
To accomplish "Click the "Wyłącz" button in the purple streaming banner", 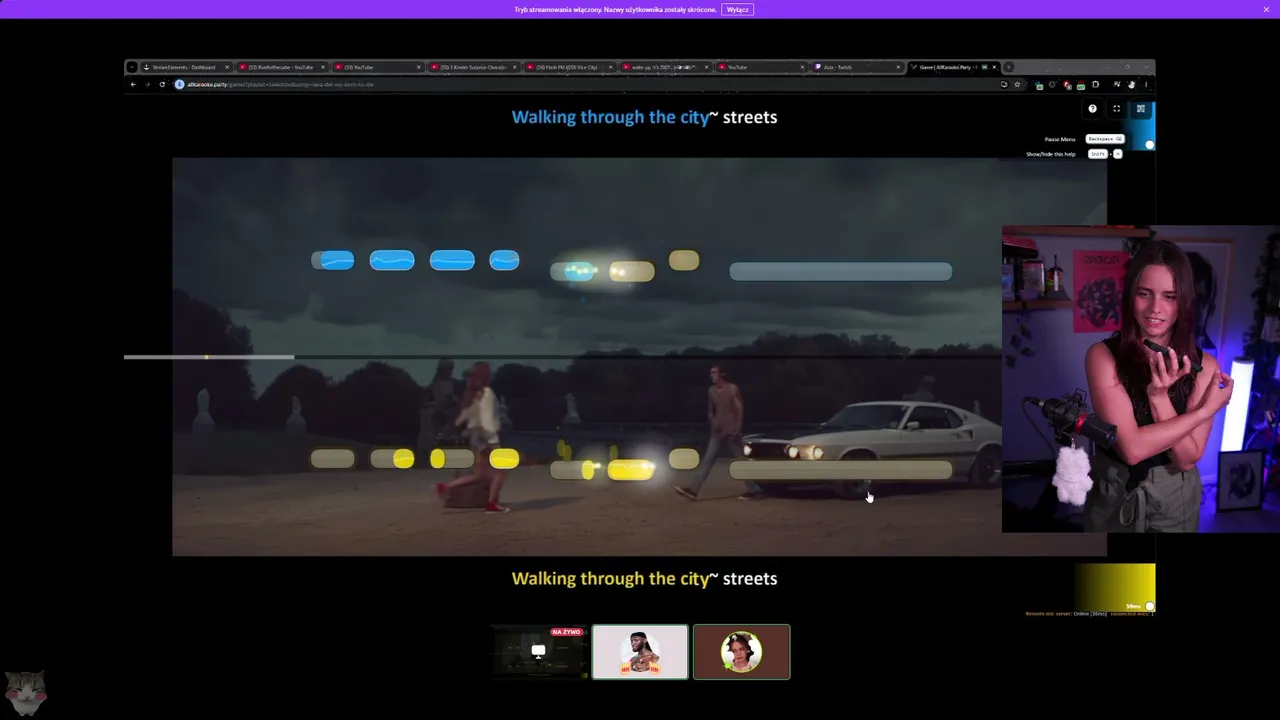I will [737, 9].
